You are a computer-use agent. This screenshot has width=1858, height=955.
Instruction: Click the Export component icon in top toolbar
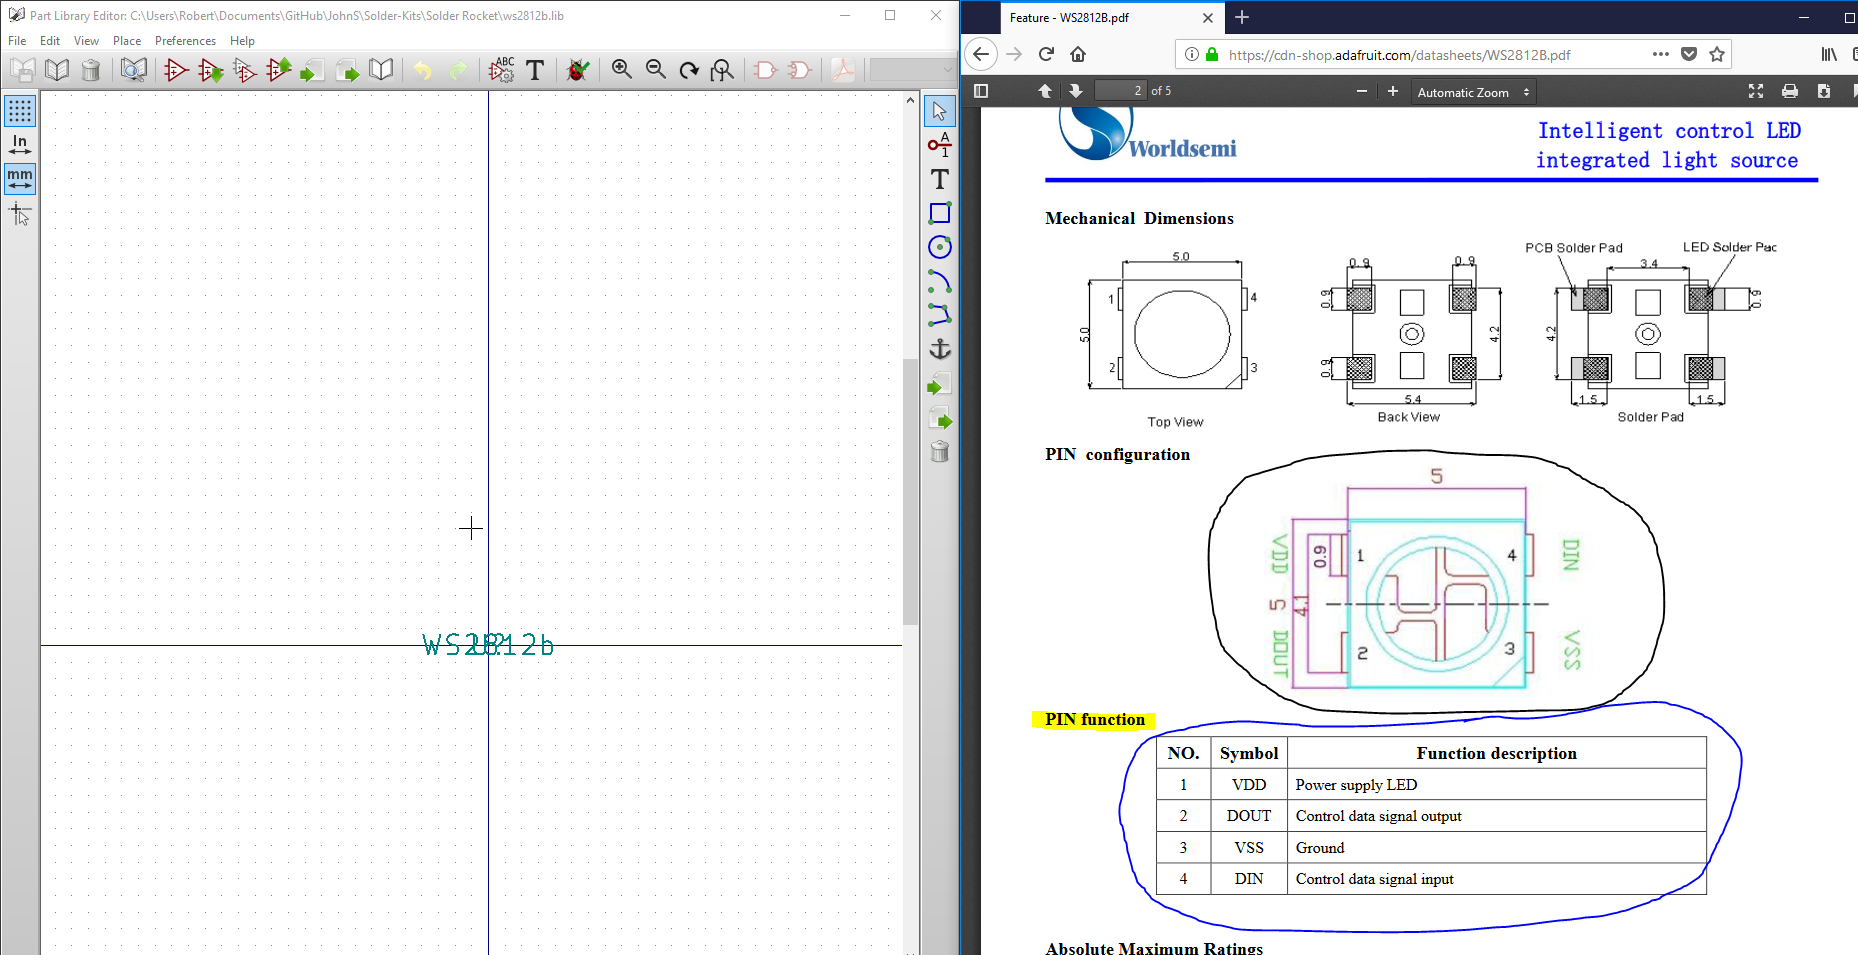347,70
